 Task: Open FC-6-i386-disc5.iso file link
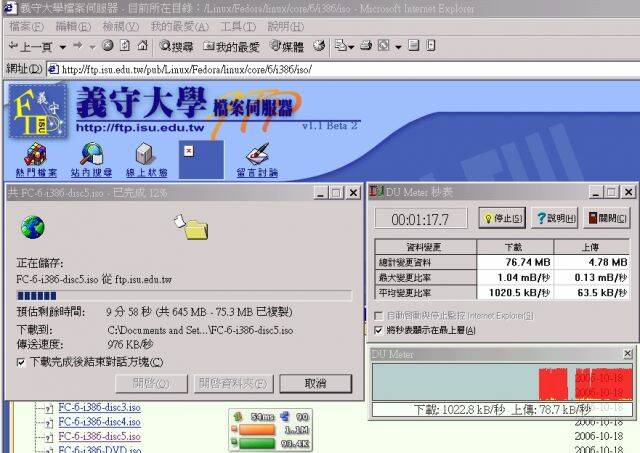100,436
